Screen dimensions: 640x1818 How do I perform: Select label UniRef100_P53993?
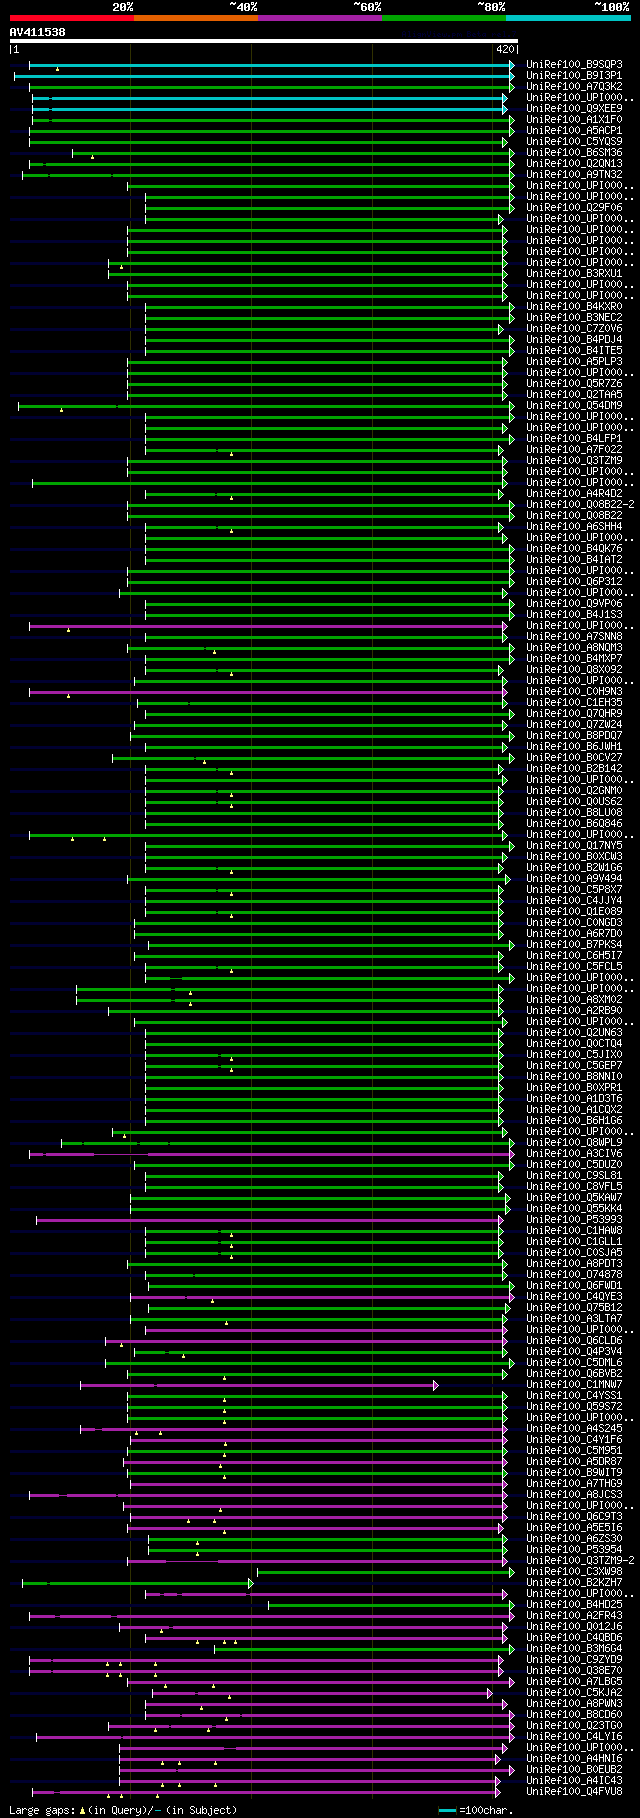click(574, 1219)
